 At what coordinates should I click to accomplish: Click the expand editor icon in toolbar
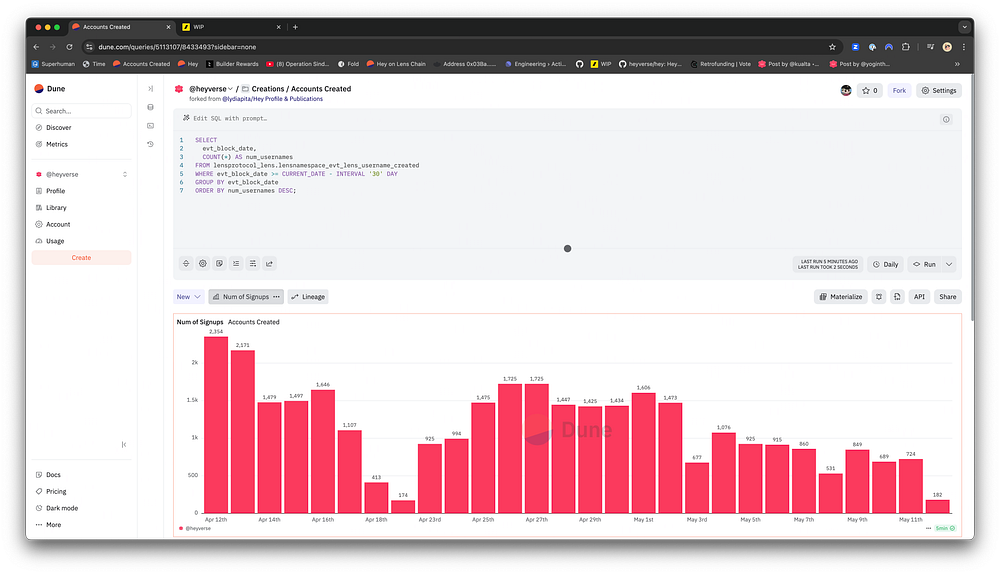[186, 263]
